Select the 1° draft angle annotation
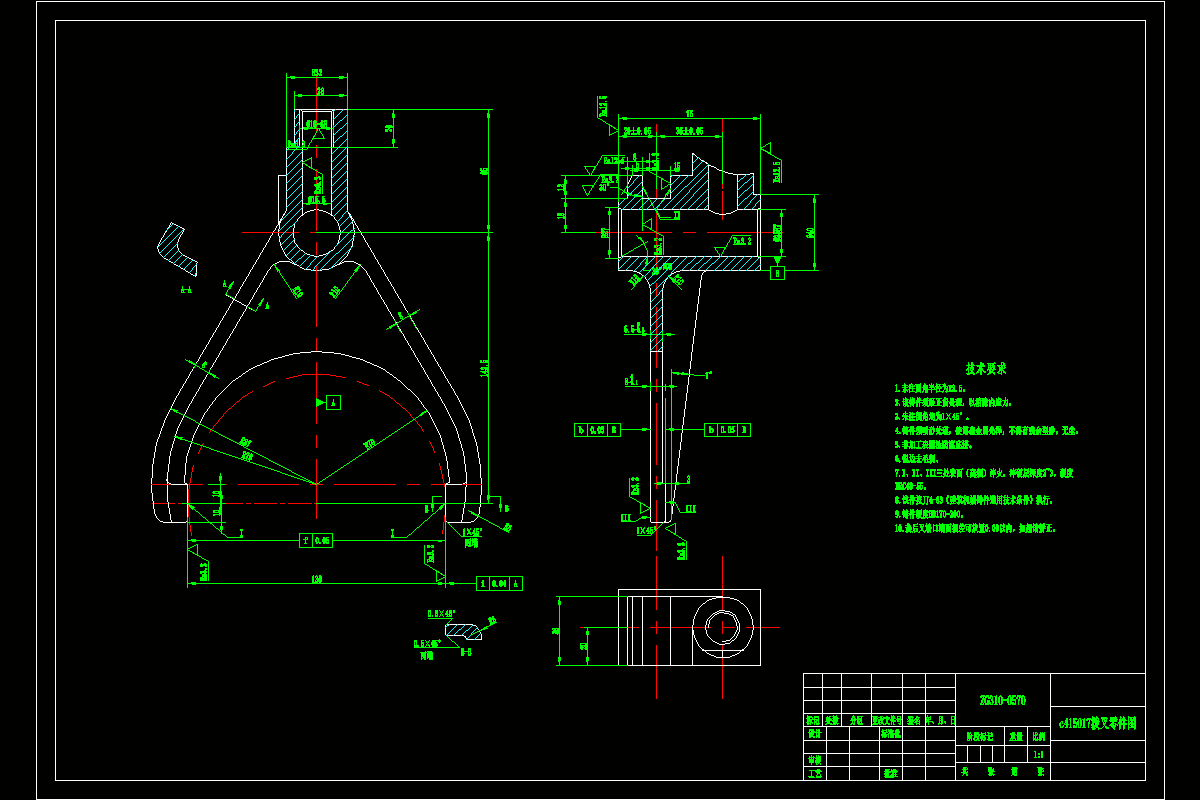The image size is (1200, 800). 708,375
